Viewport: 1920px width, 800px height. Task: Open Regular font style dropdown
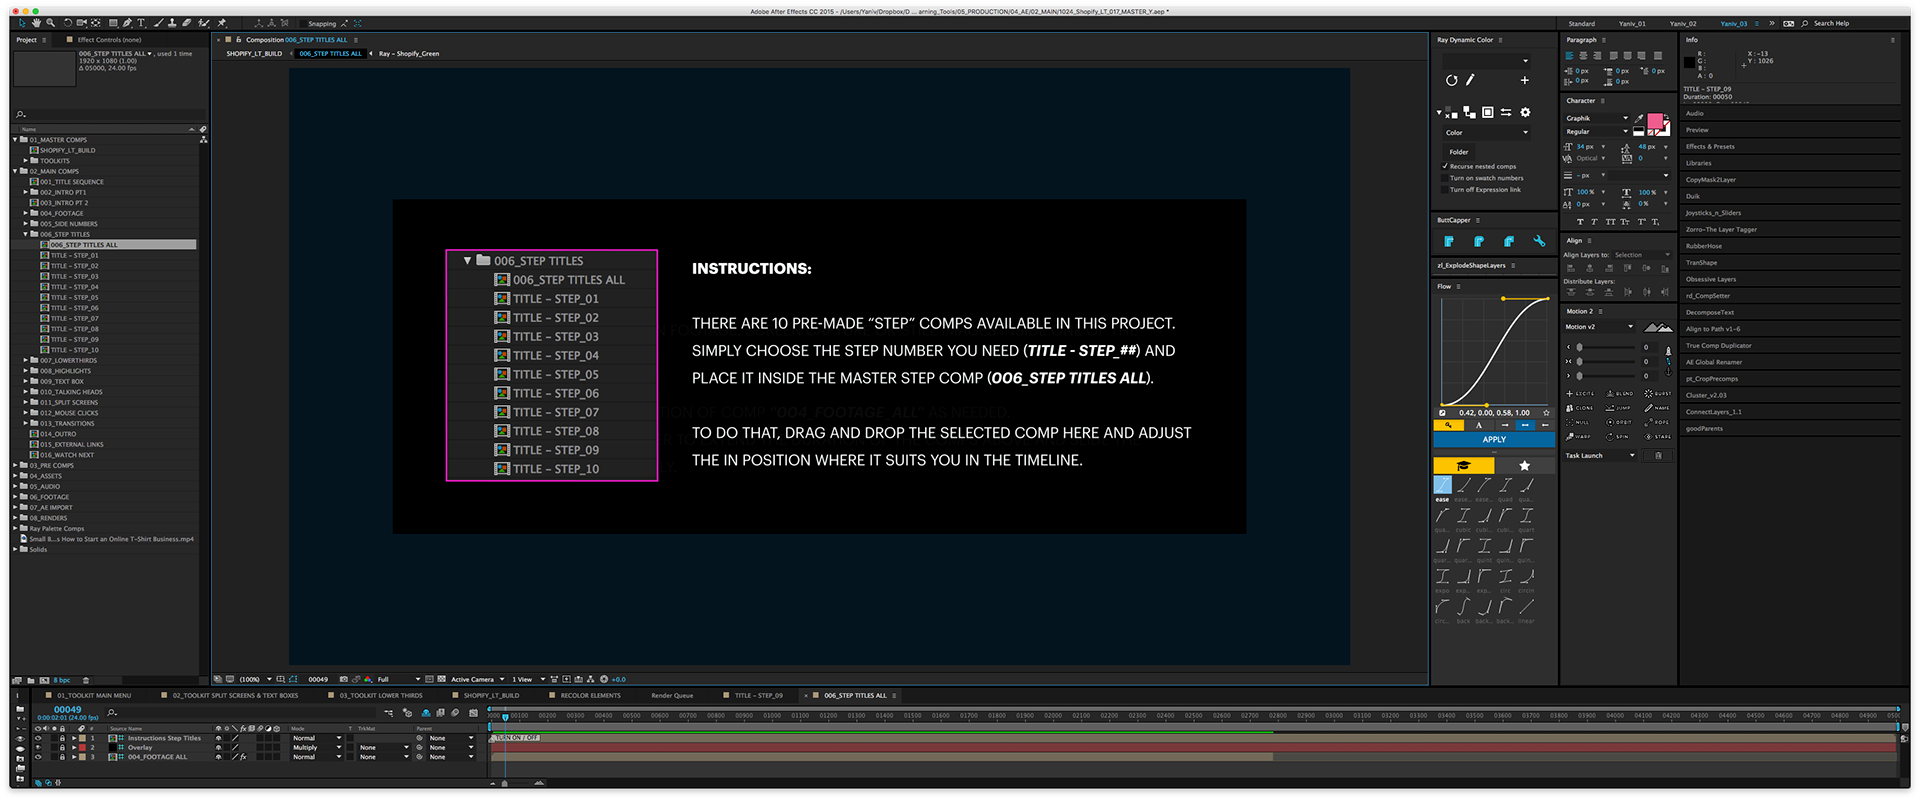pyautogui.click(x=1597, y=131)
